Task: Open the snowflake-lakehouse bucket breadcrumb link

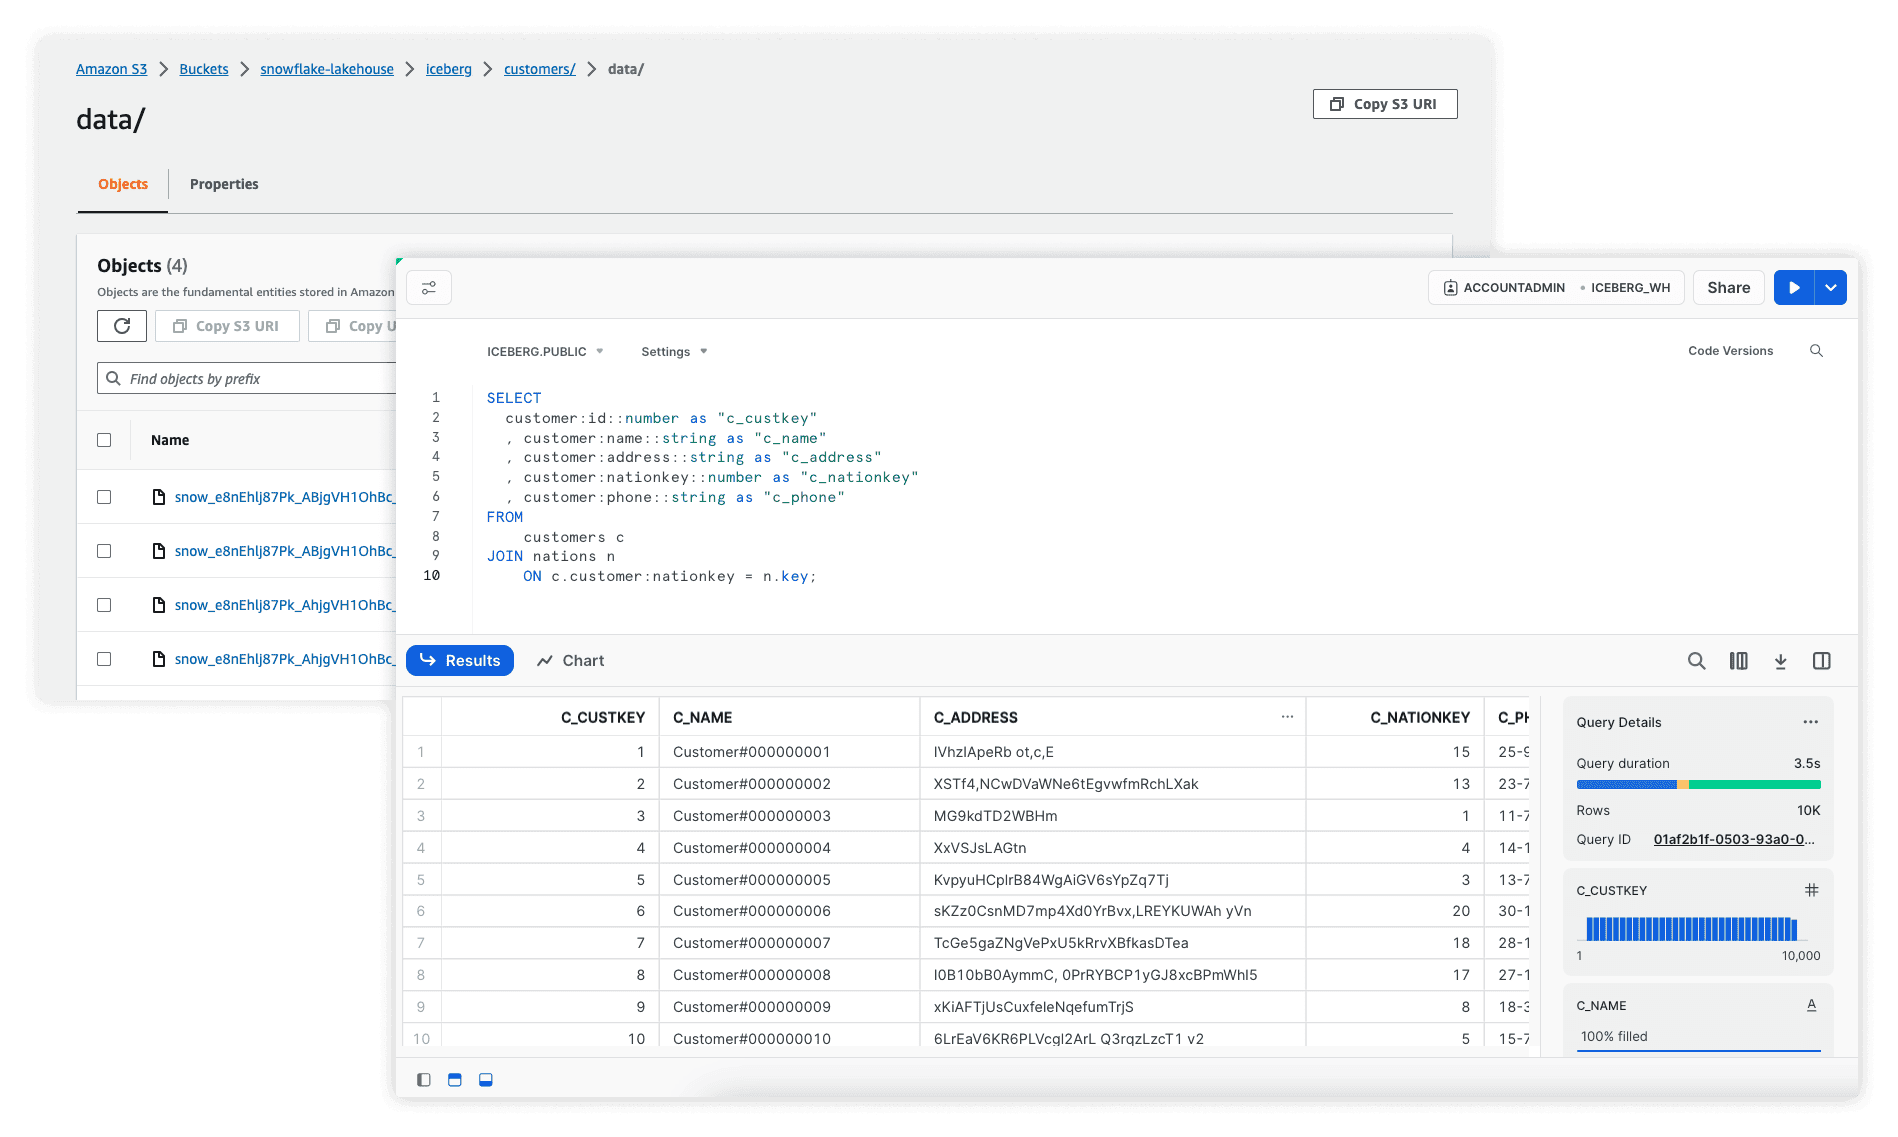Action: (326, 69)
